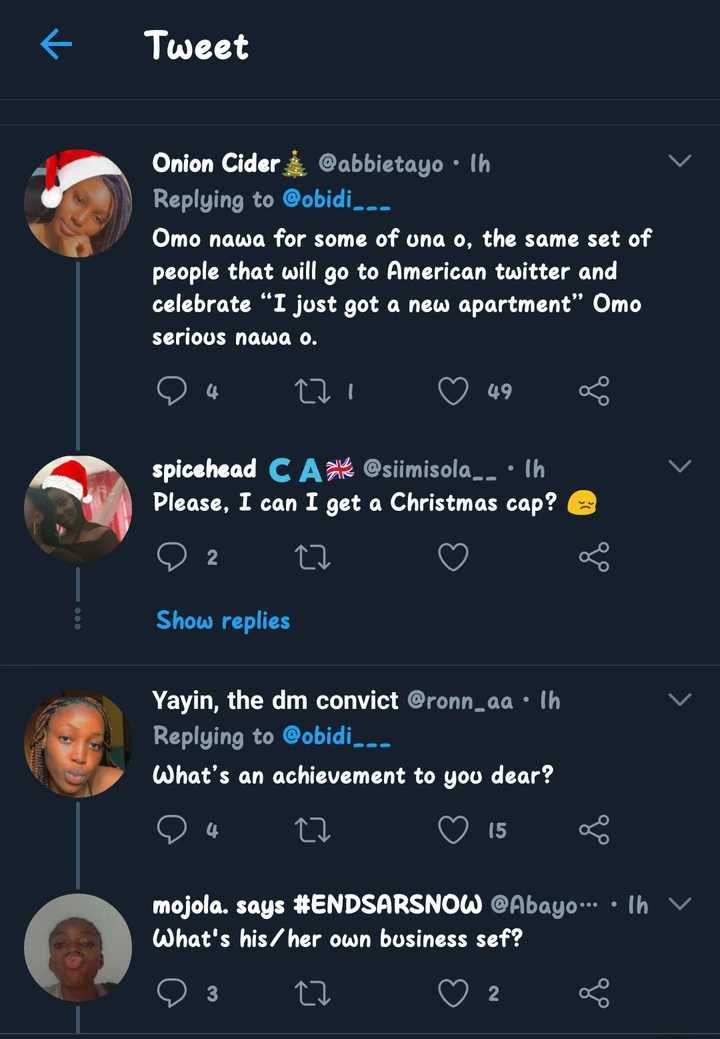The height and width of the screenshot is (1039, 720).
Task: Share the tweet by Yayin
Action: pyautogui.click(x=594, y=829)
